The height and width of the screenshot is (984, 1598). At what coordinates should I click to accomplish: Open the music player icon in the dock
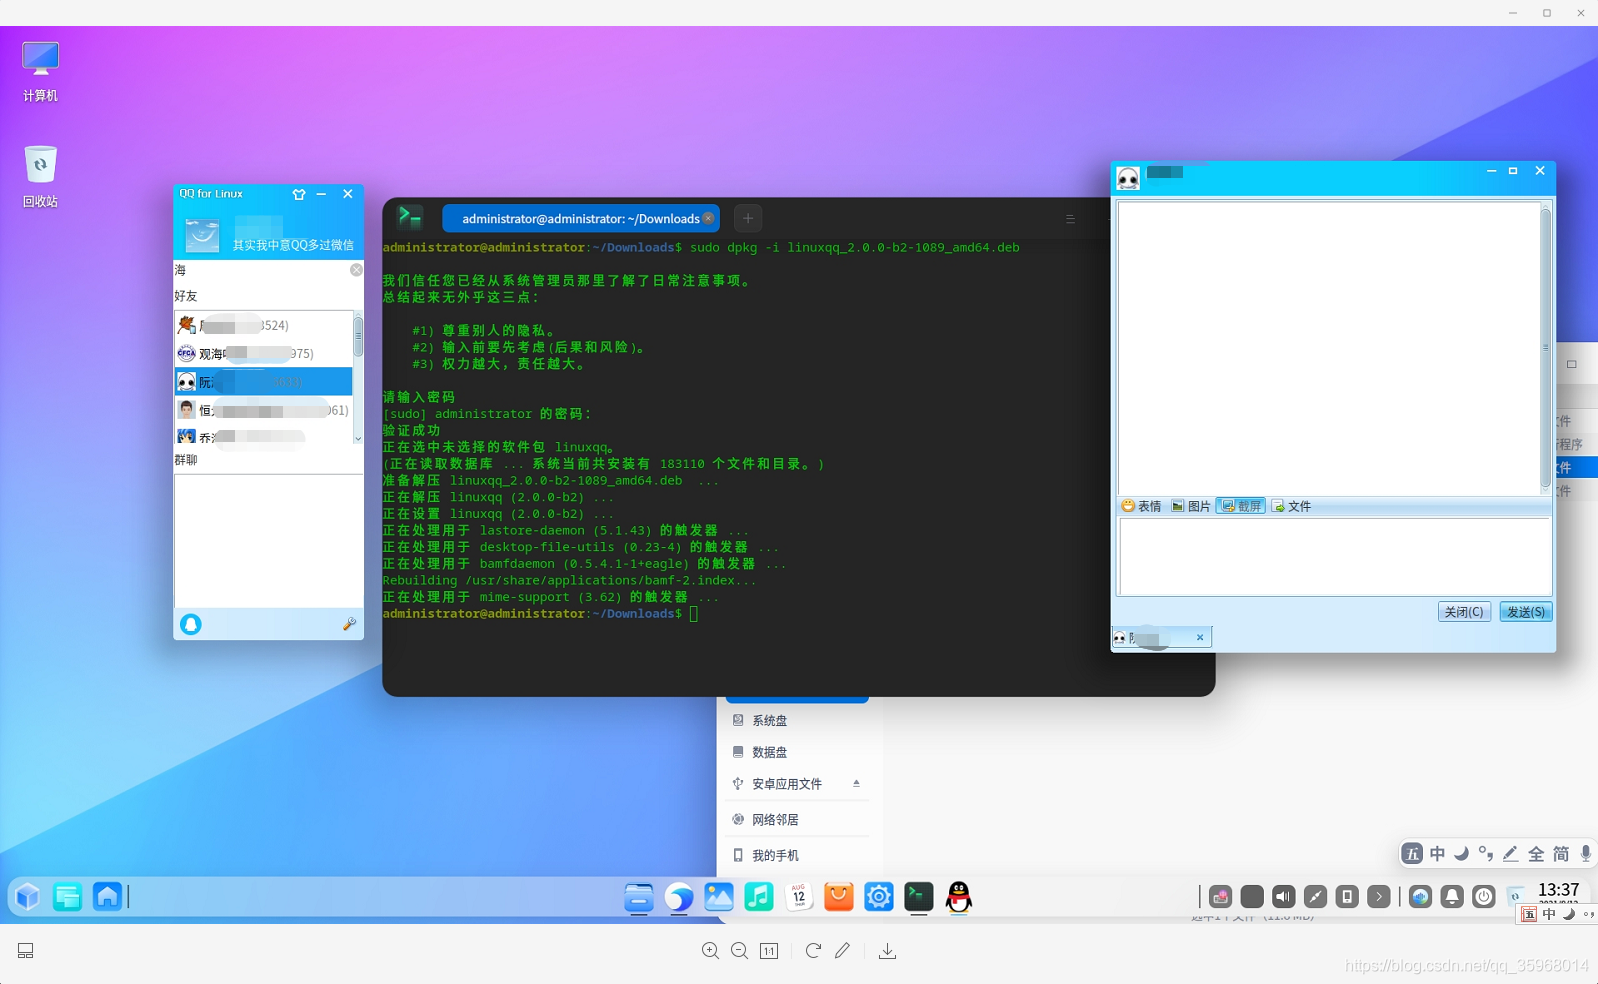759,897
